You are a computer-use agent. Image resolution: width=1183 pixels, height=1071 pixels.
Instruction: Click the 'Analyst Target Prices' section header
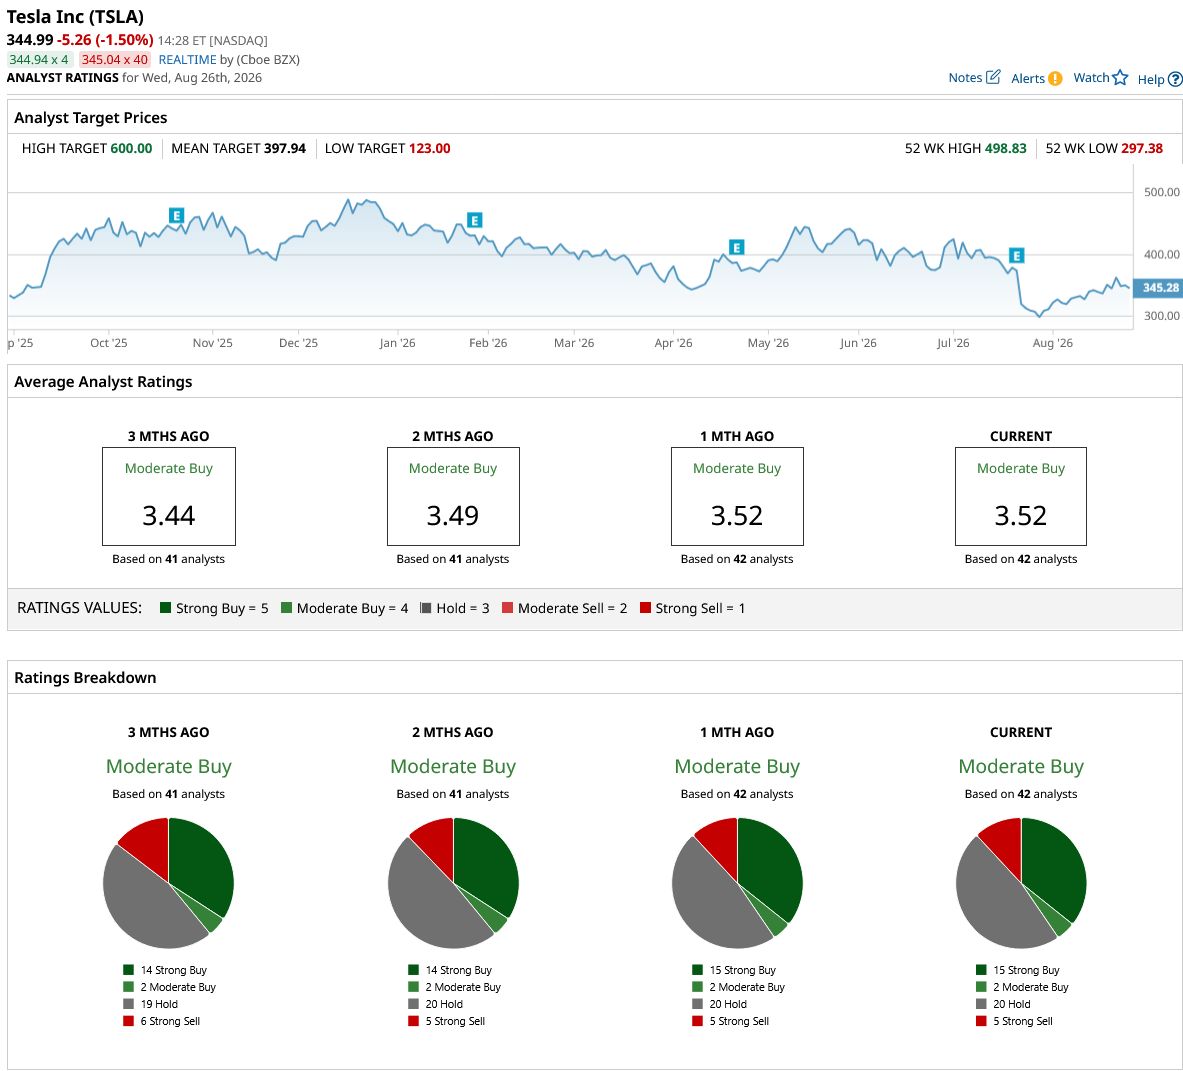tap(91, 118)
